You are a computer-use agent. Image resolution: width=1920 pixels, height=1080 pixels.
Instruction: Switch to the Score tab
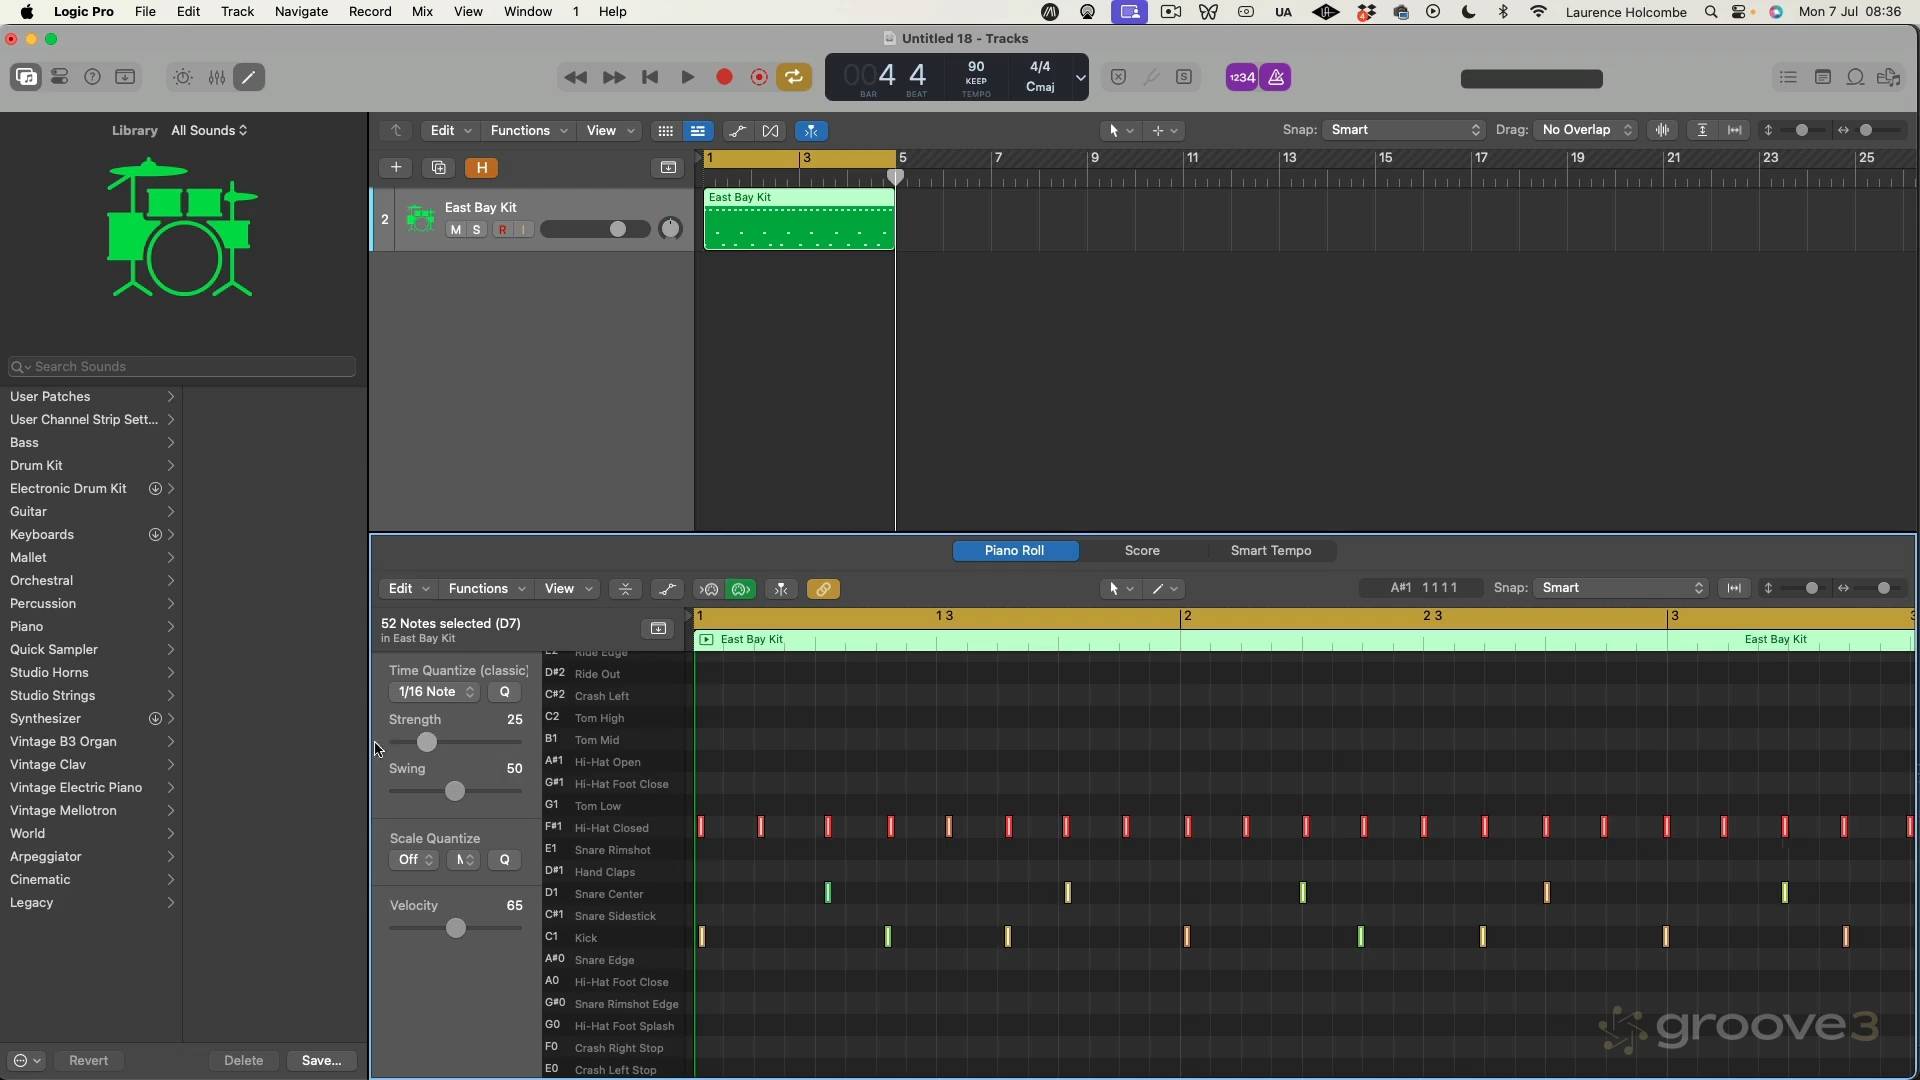(1142, 551)
